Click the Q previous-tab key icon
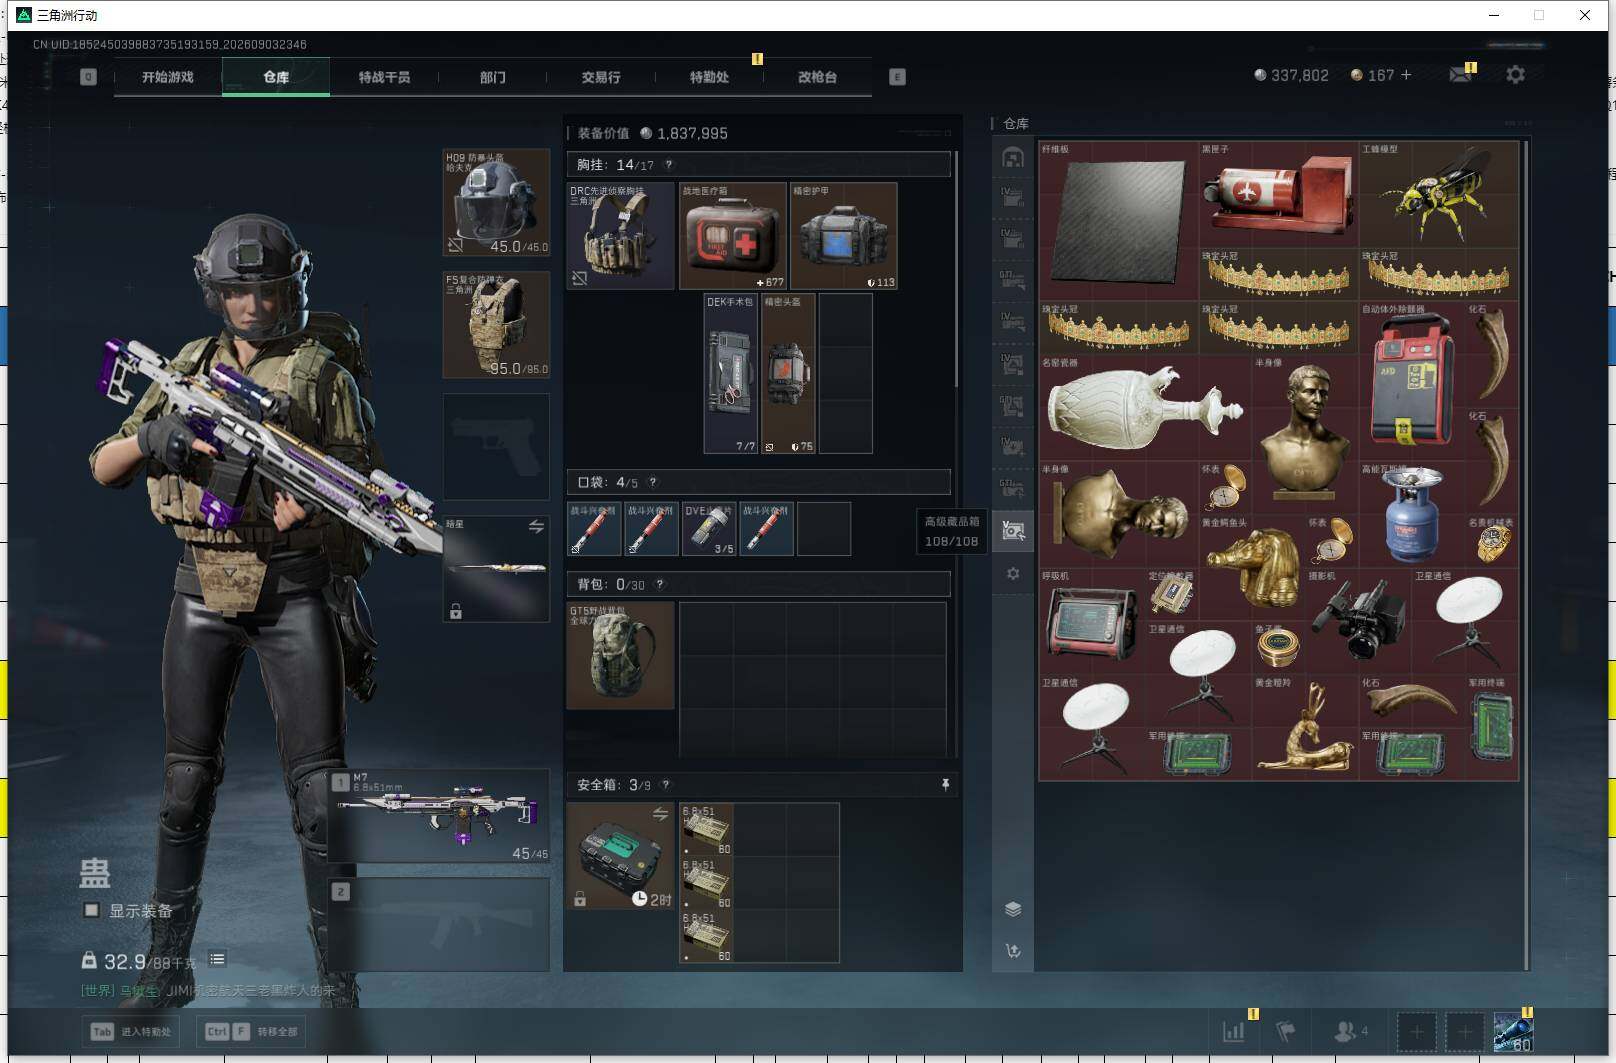The height and width of the screenshot is (1063, 1616). pyautogui.click(x=88, y=77)
